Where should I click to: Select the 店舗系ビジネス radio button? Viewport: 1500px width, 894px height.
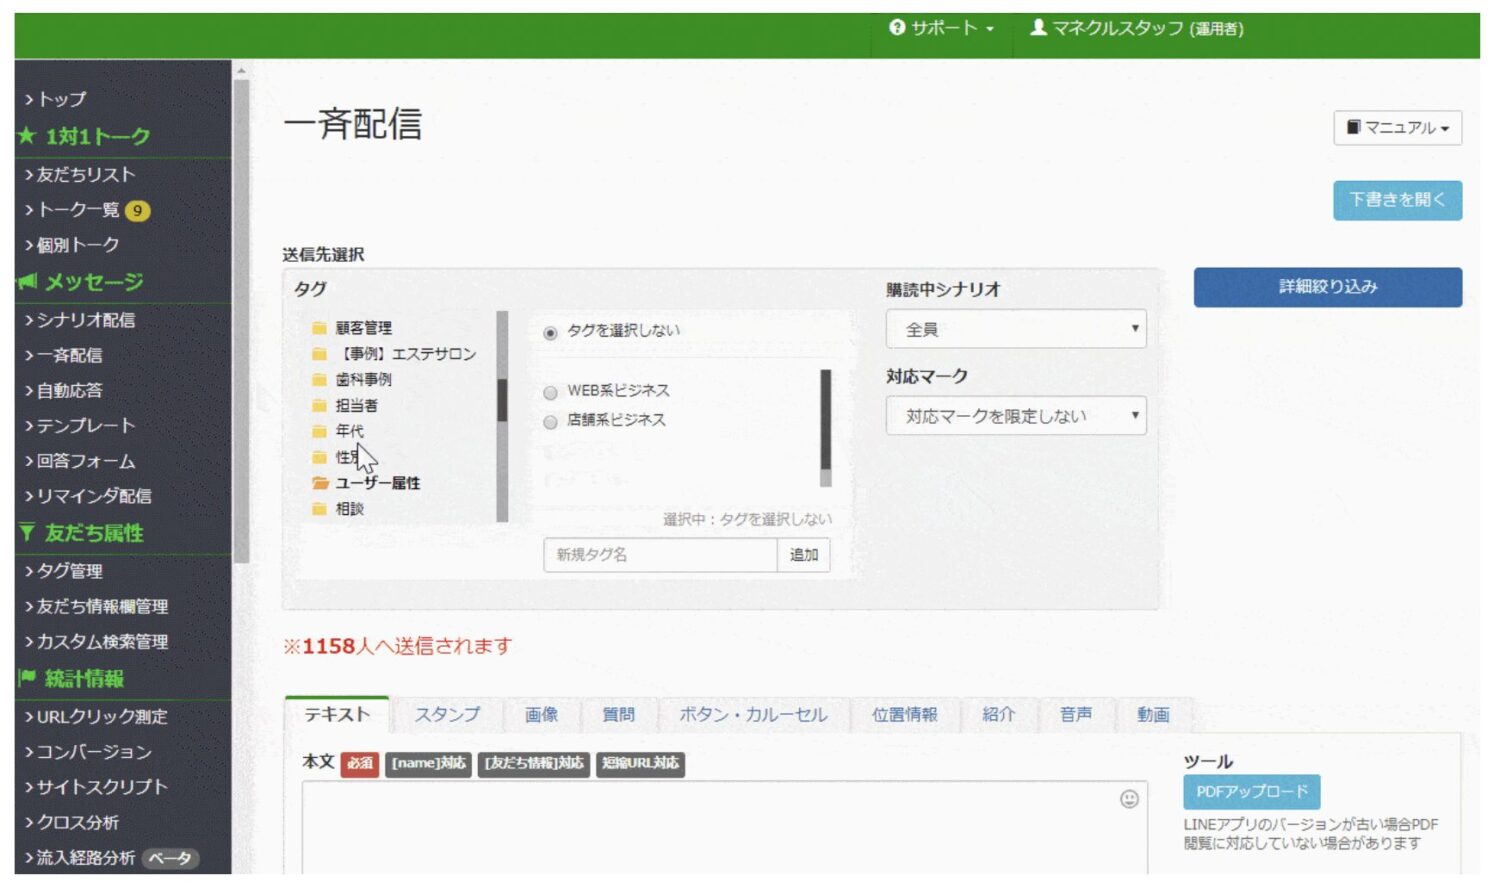pos(550,422)
